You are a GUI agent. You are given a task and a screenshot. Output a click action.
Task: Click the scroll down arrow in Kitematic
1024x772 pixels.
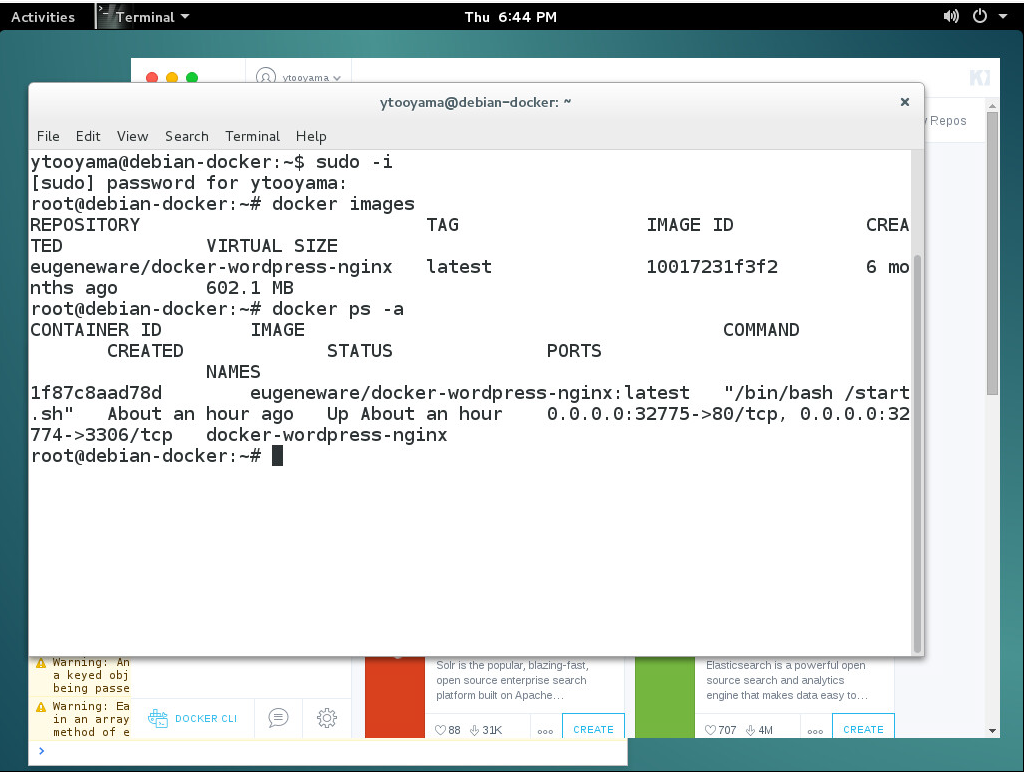coord(993,731)
